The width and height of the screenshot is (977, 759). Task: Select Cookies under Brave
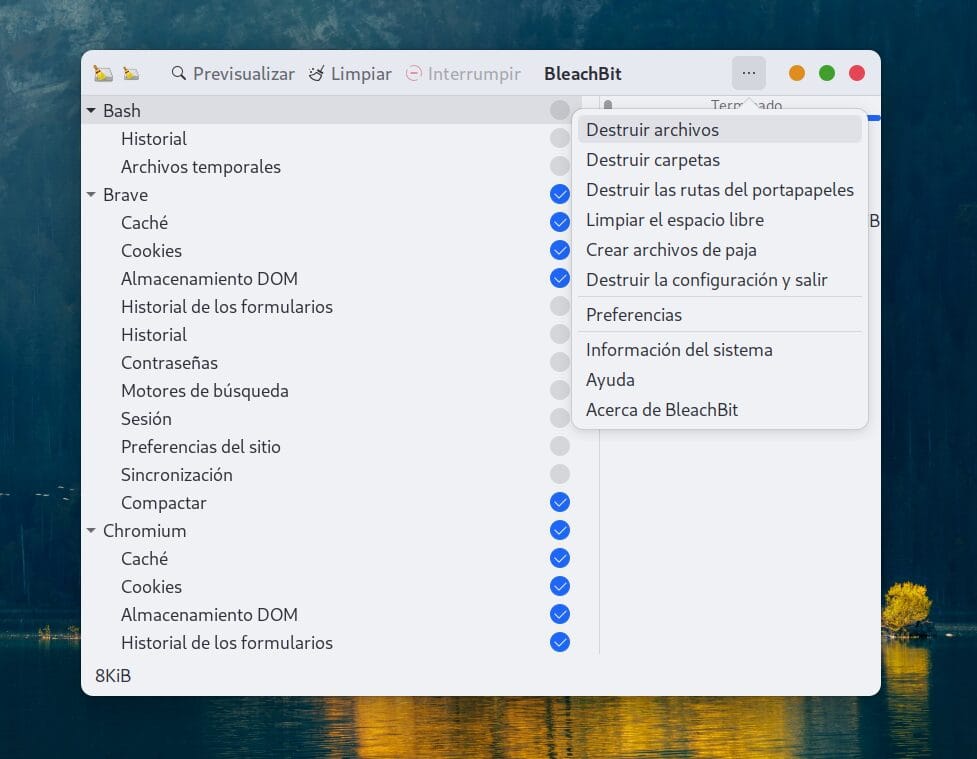(x=151, y=251)
